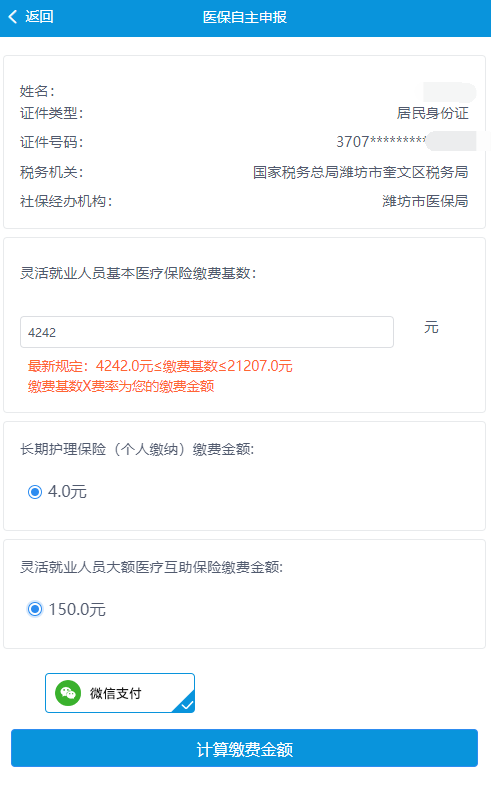Image resolution: width=491 pixels, height=797 pixels.
Task: Focus the 缴费基数 input field showing 4242
Action: [207, 332]
